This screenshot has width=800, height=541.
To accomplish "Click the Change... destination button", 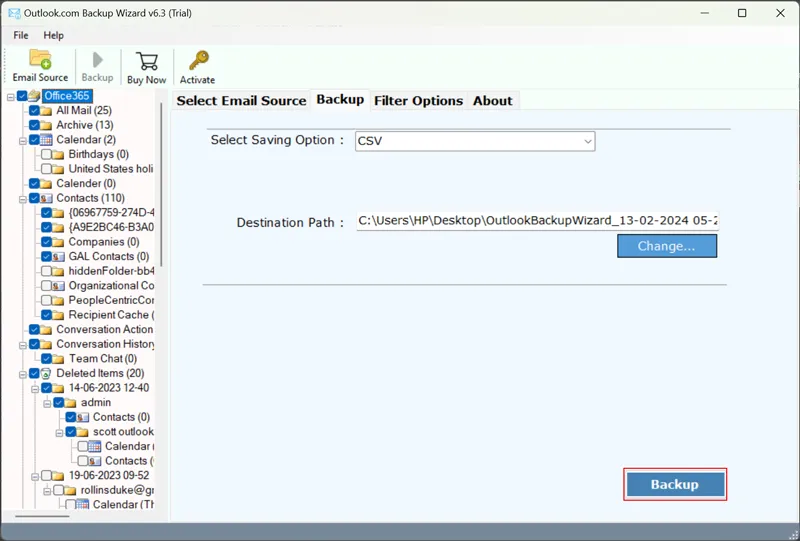I will (x=666, y=246).
